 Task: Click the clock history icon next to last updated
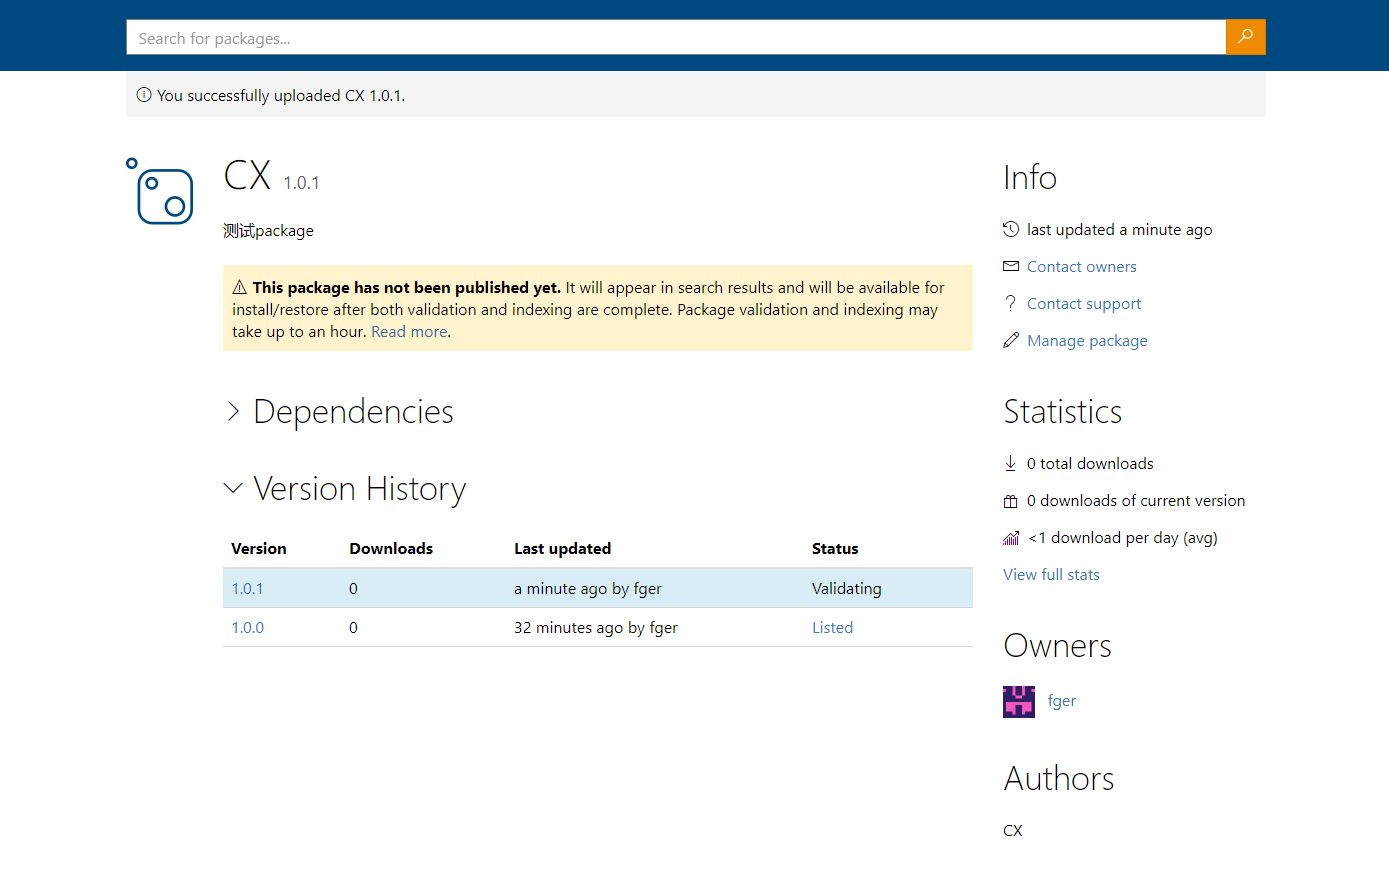coord(1011,229)
